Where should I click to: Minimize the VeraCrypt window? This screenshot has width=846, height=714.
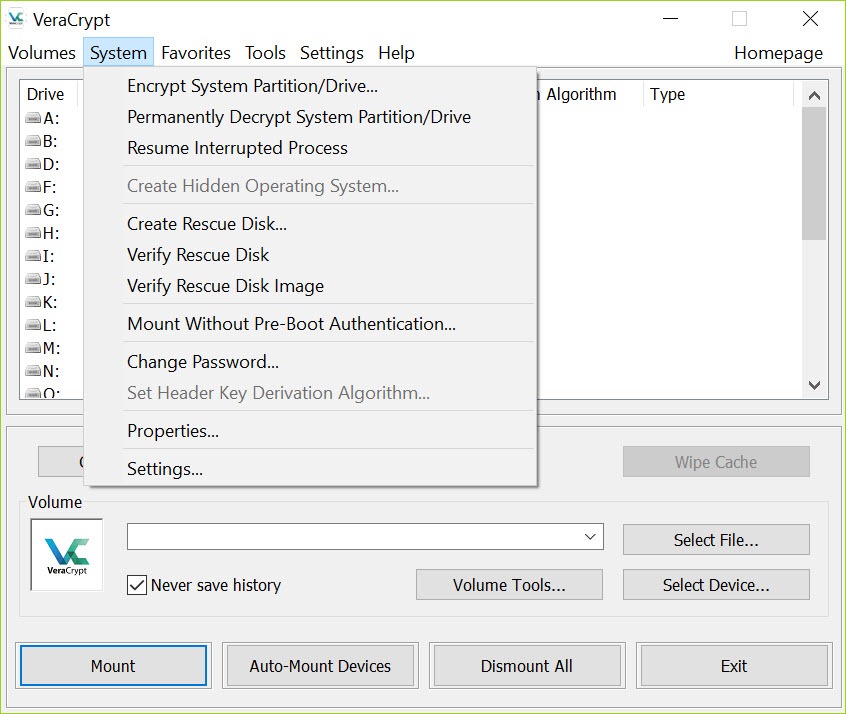point(670,19)
